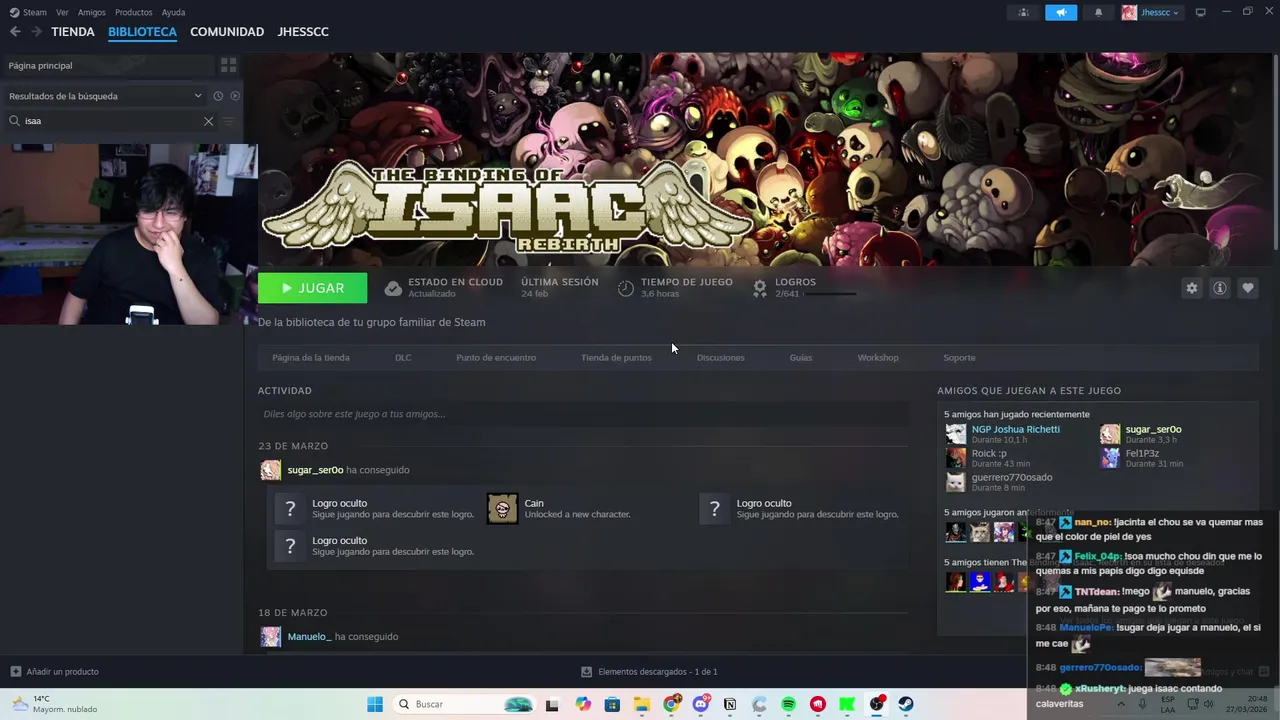
Task: Filter ready-to-play games icon
Action: point(235,96)
